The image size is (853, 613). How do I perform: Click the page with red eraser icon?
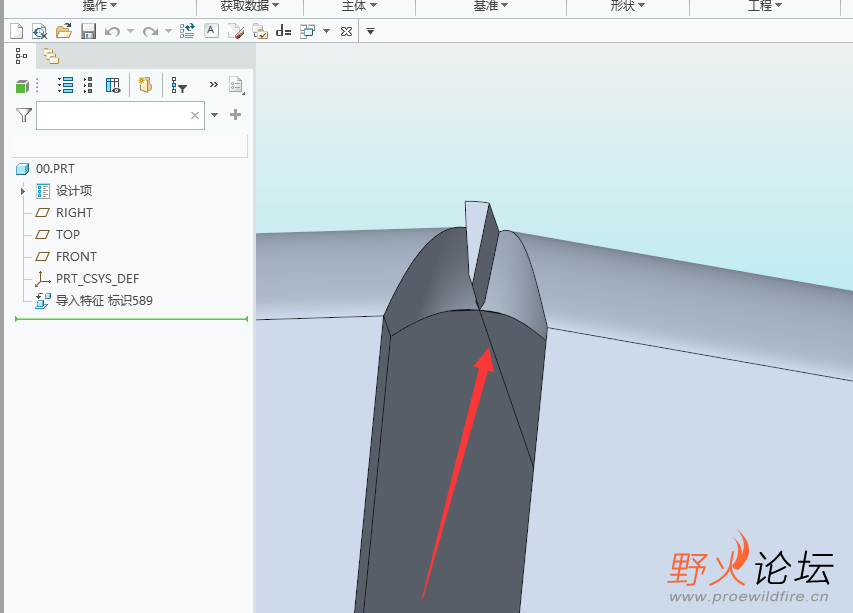coord(236,31)
